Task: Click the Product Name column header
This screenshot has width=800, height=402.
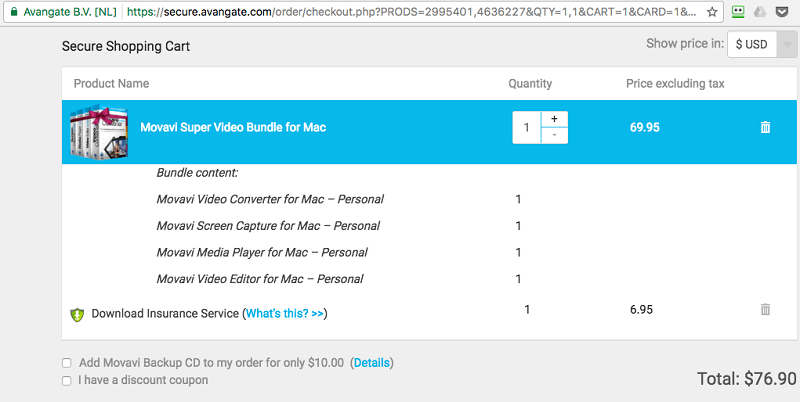Action: tap(111, 84)
